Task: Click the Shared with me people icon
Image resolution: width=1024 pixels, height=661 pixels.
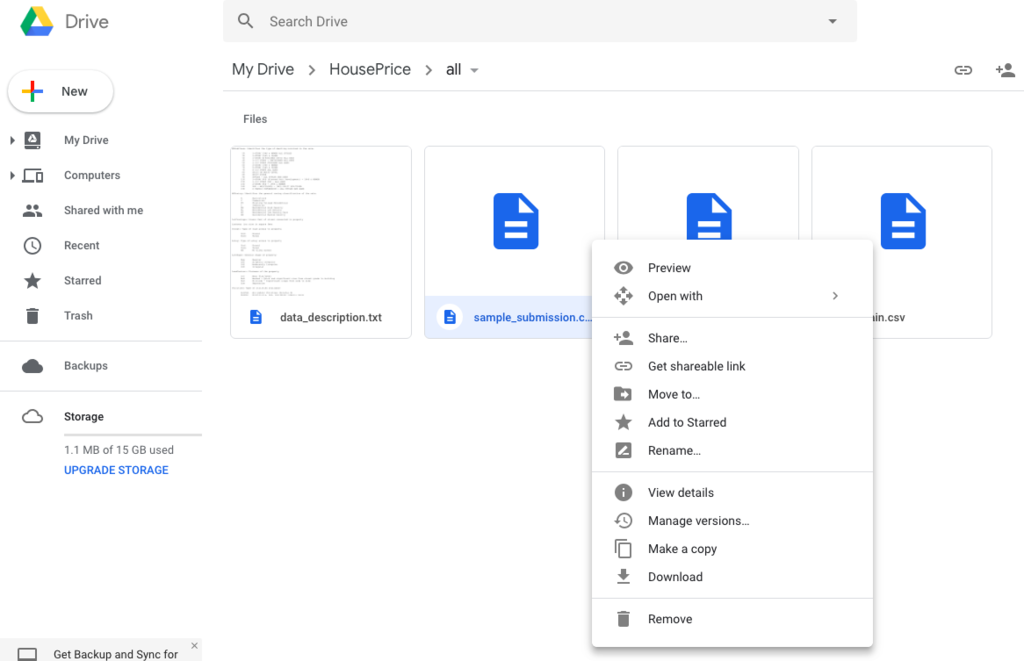Action: click(x=32, y=210)
